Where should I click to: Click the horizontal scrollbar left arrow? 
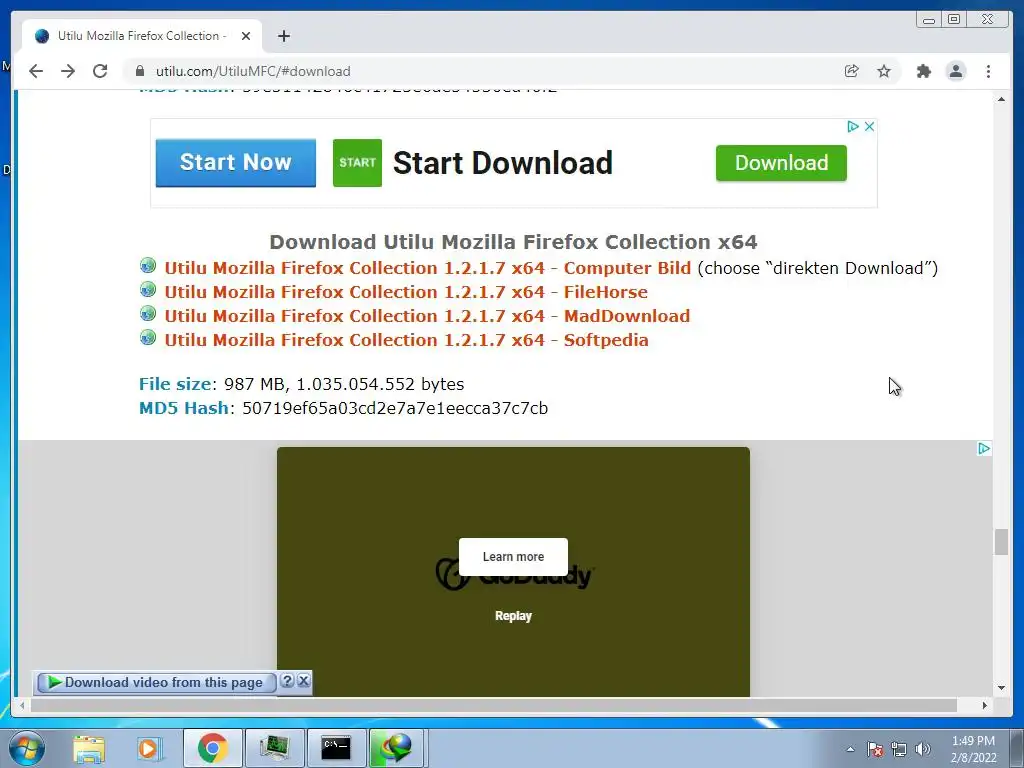coord(23,705)
